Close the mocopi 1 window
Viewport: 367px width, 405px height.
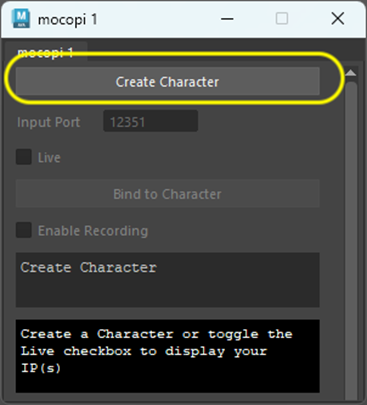pyautogui.click(x=338, y=19)
